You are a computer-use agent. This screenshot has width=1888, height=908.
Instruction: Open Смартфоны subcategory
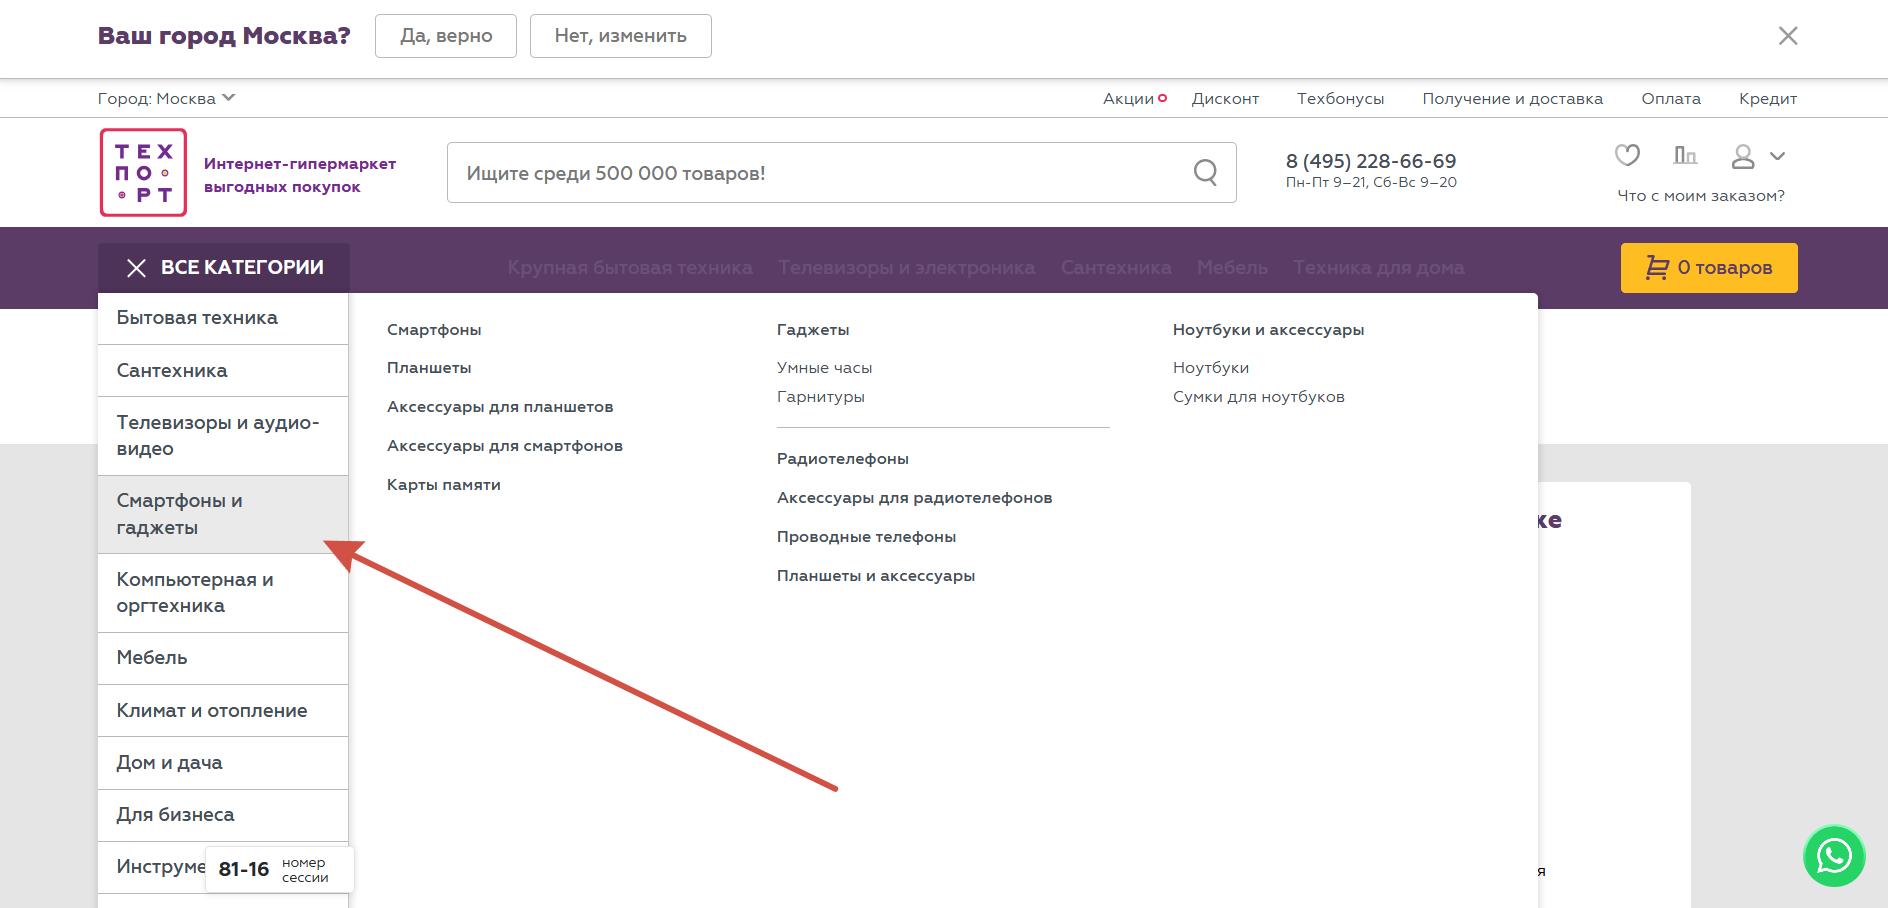point(434,330)
